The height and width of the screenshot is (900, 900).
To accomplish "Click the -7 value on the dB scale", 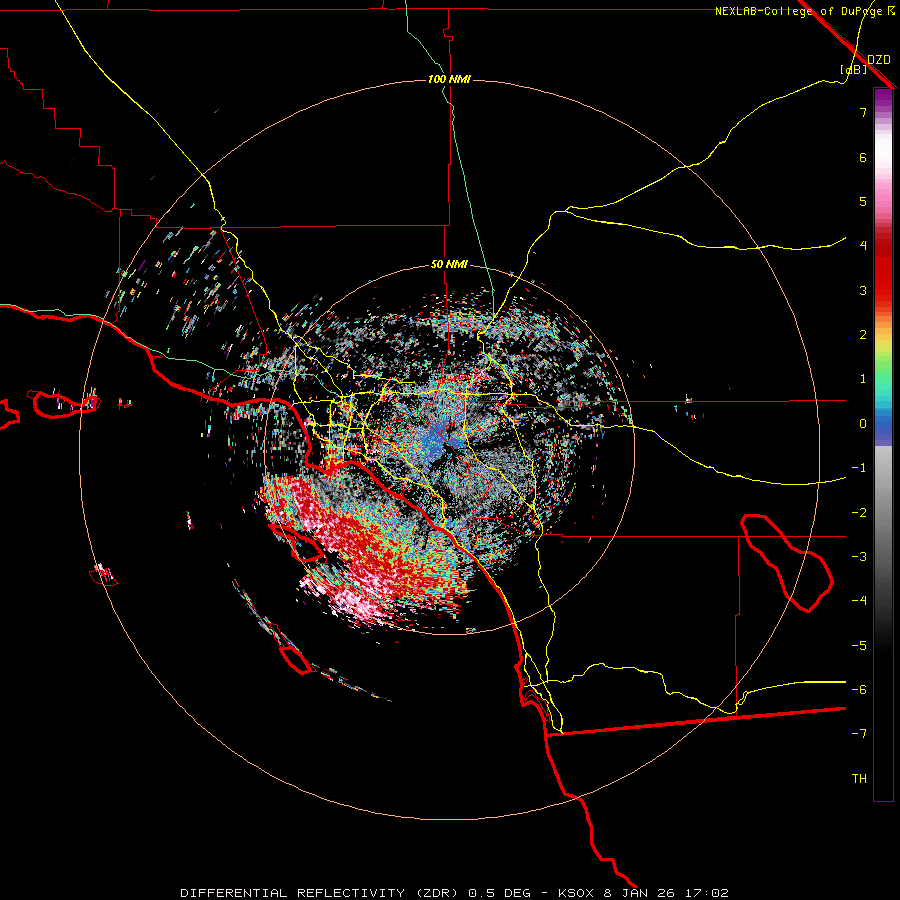I will (859, 734).
